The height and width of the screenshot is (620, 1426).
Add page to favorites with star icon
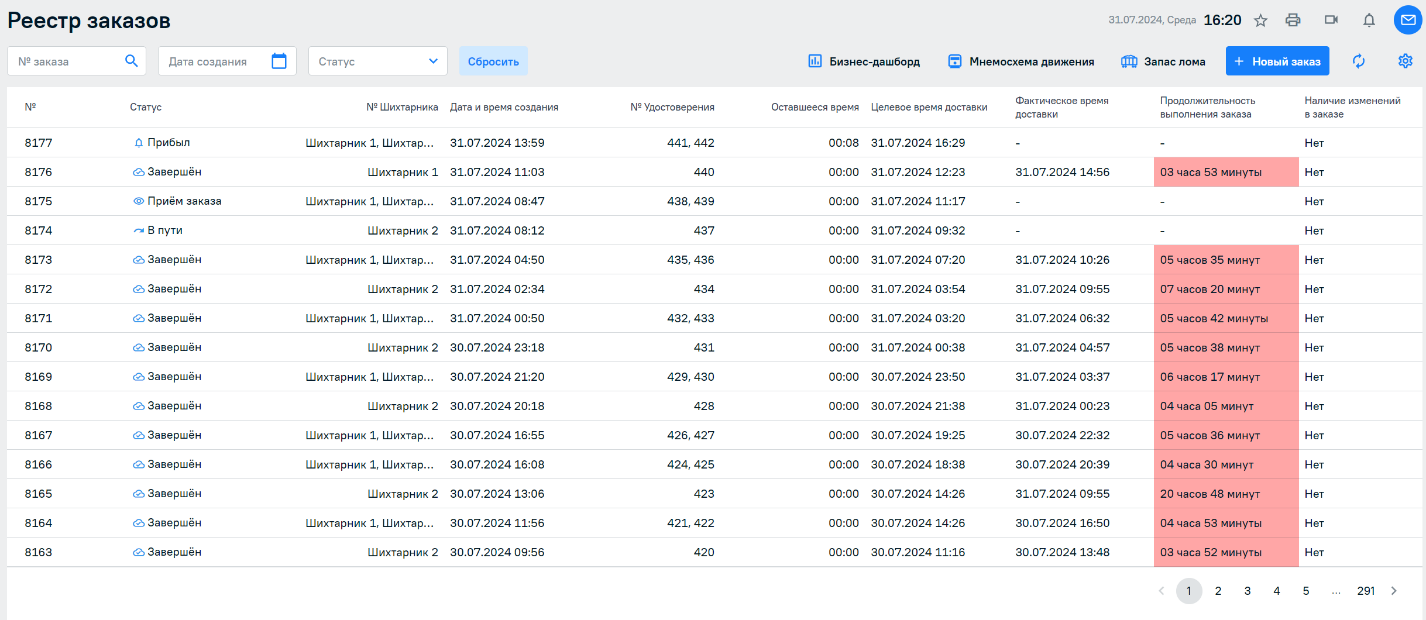point(1261,20)
